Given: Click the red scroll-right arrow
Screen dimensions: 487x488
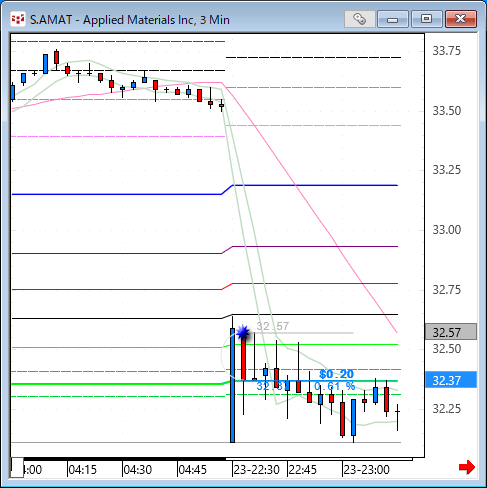Looking at the screenshot, I should pyautogui.click(x=467, y=467).
